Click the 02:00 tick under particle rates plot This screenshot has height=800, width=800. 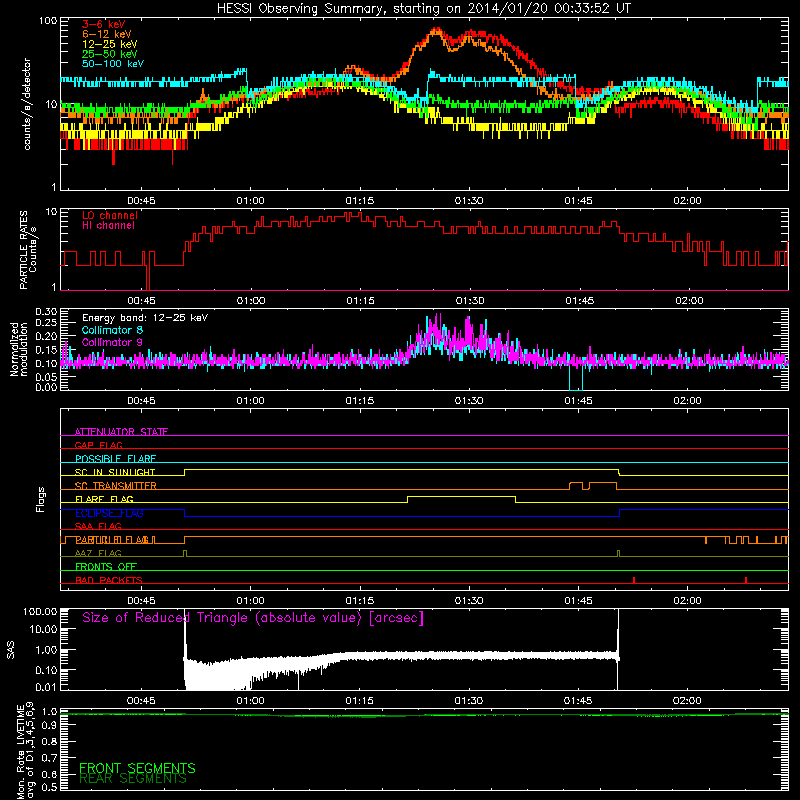tap(689, 301)
